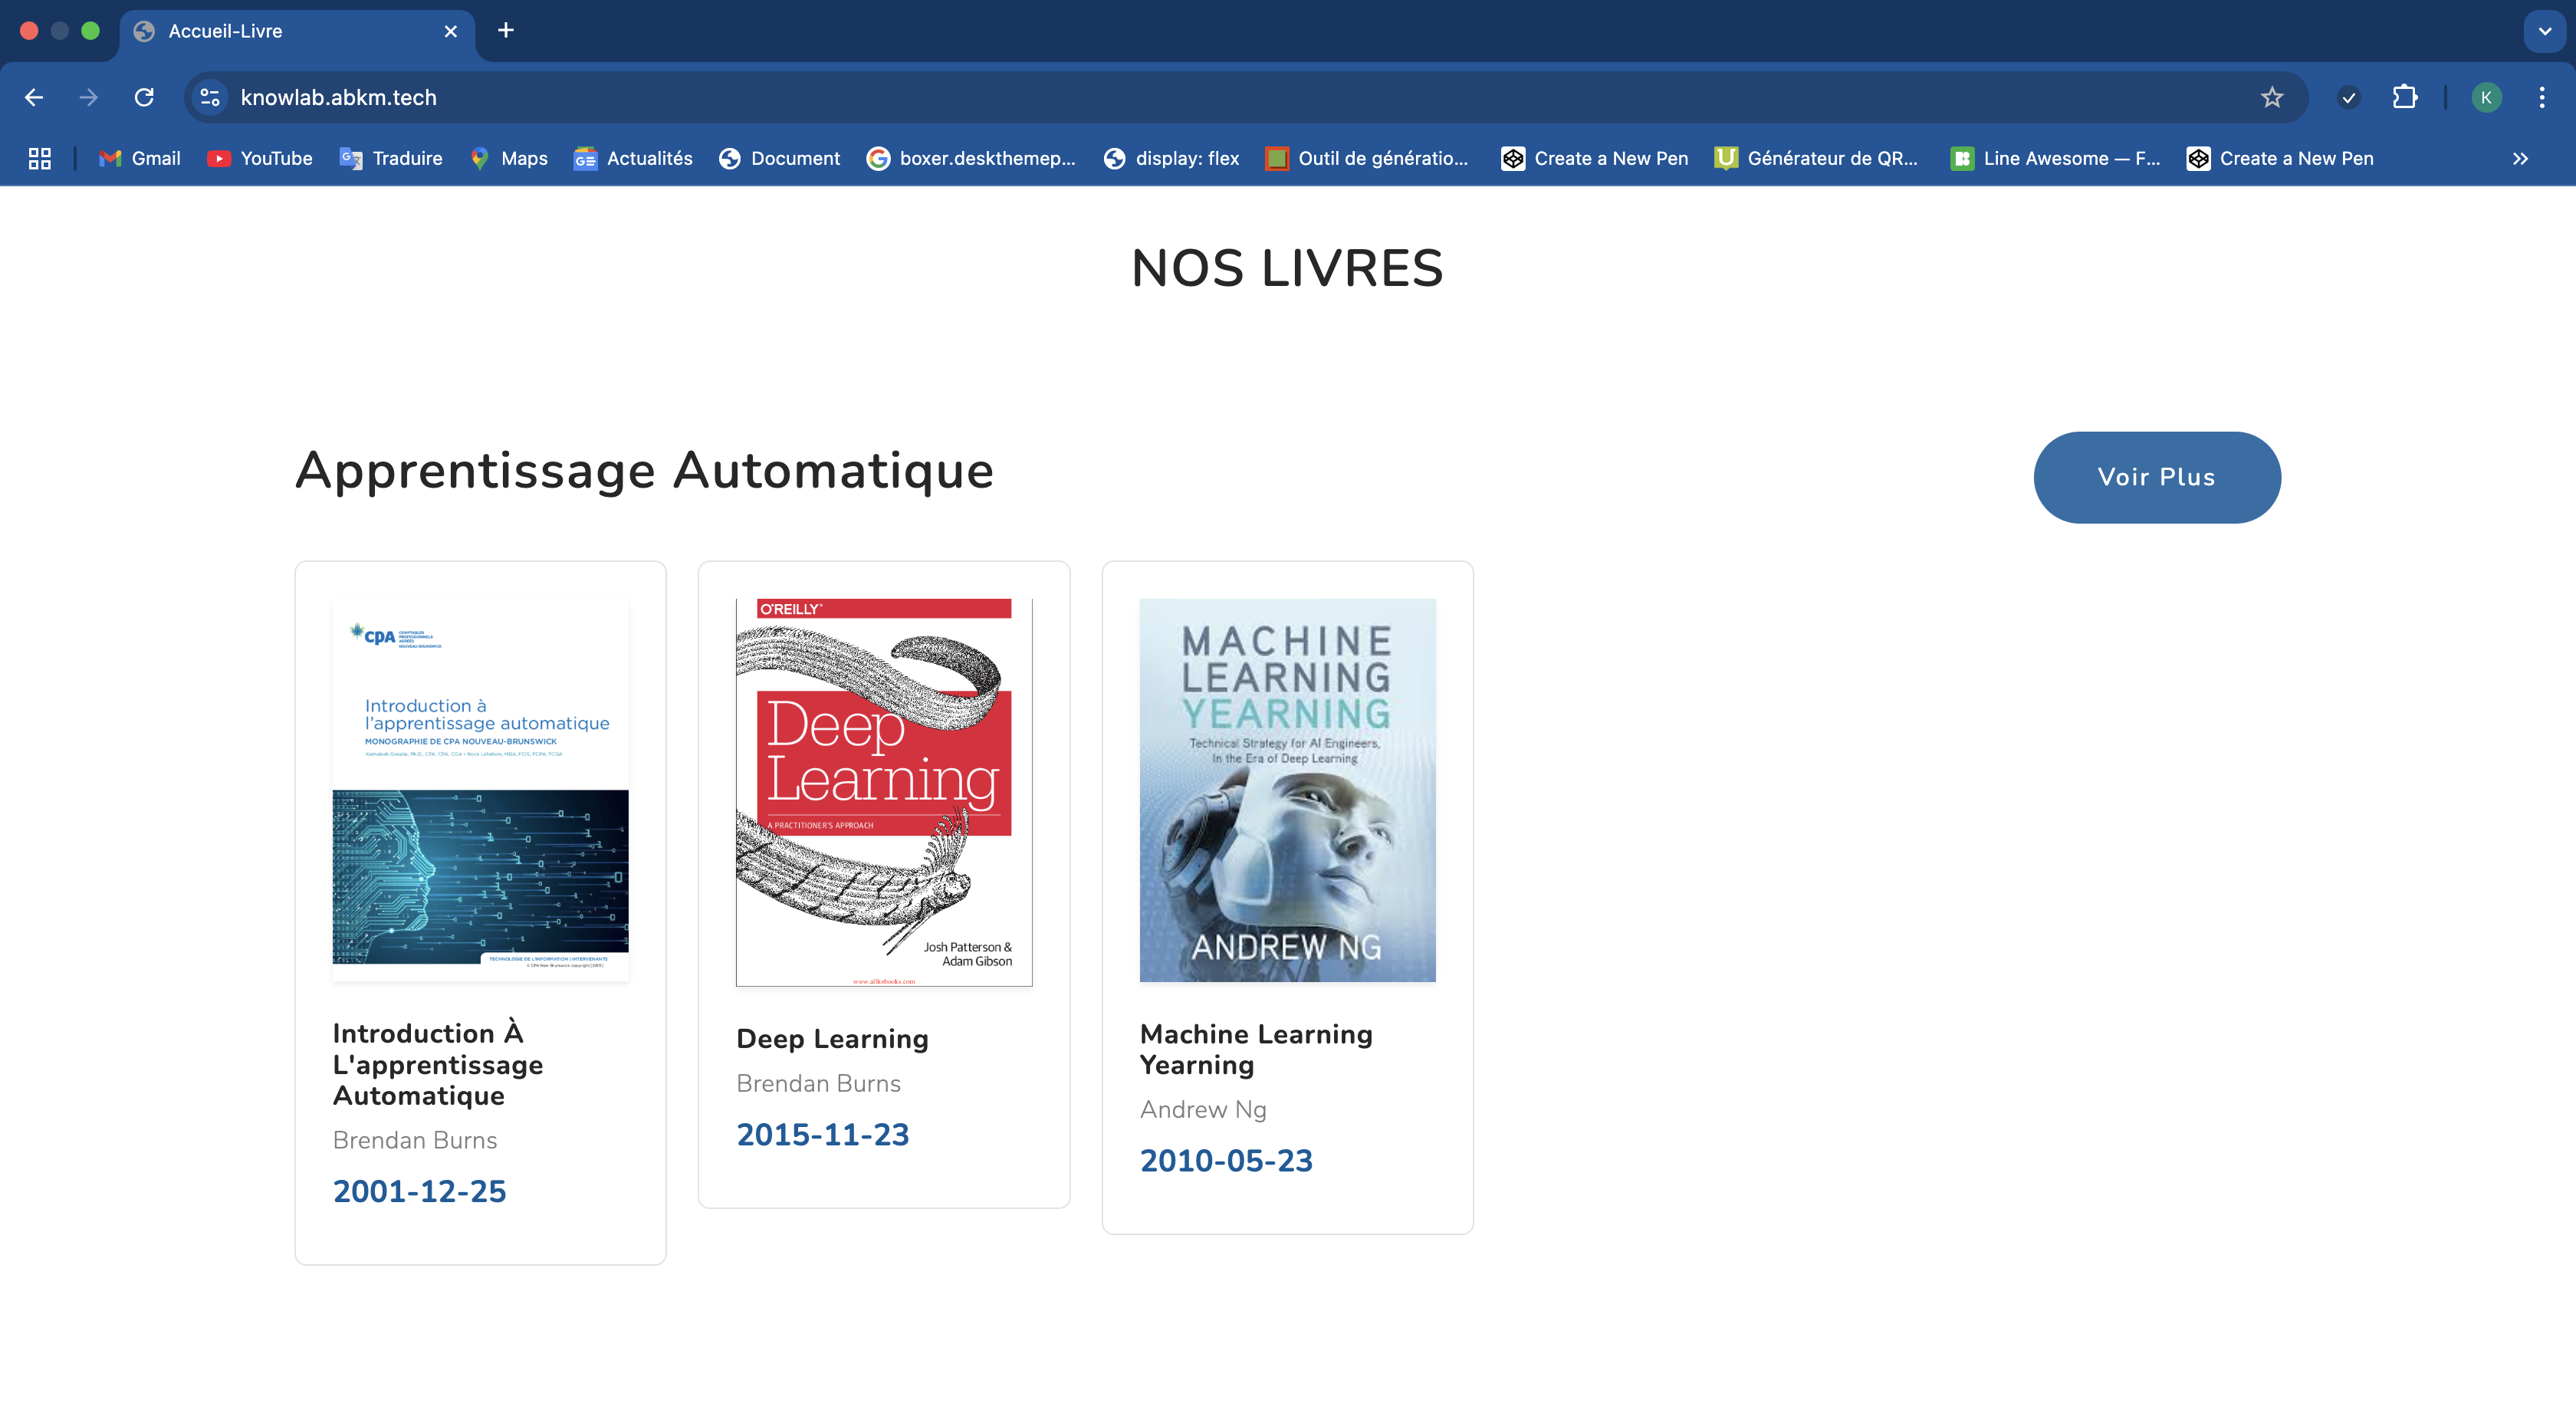
Task: Open the Outil de génératio... bookmark
Action: pyautogui.click(x=1367, y=158)
